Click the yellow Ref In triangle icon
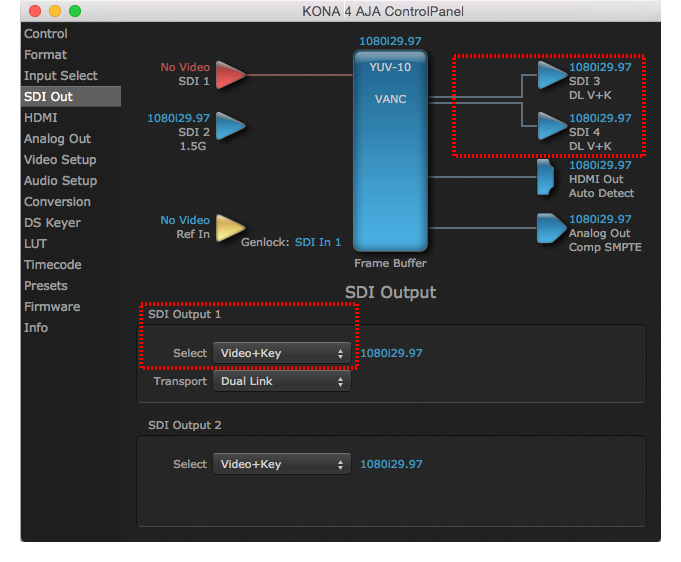Image resolution: width=681 pixels, height=562 pixels. 230,228
